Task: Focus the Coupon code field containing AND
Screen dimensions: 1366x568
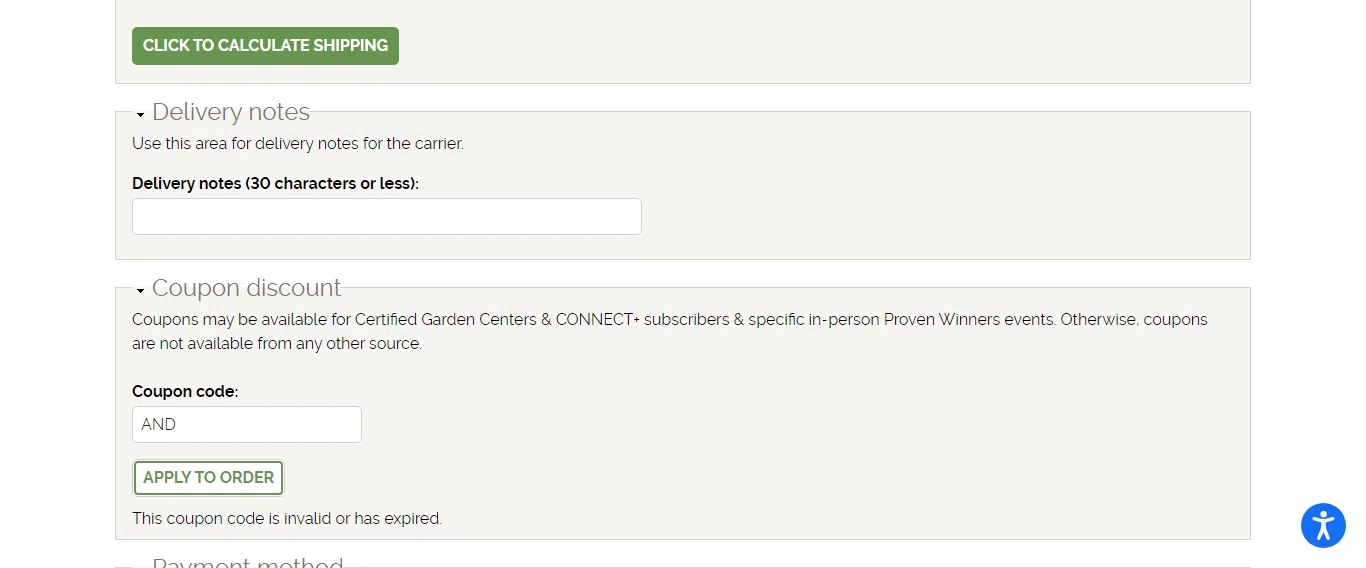Action: pos(247,425)
